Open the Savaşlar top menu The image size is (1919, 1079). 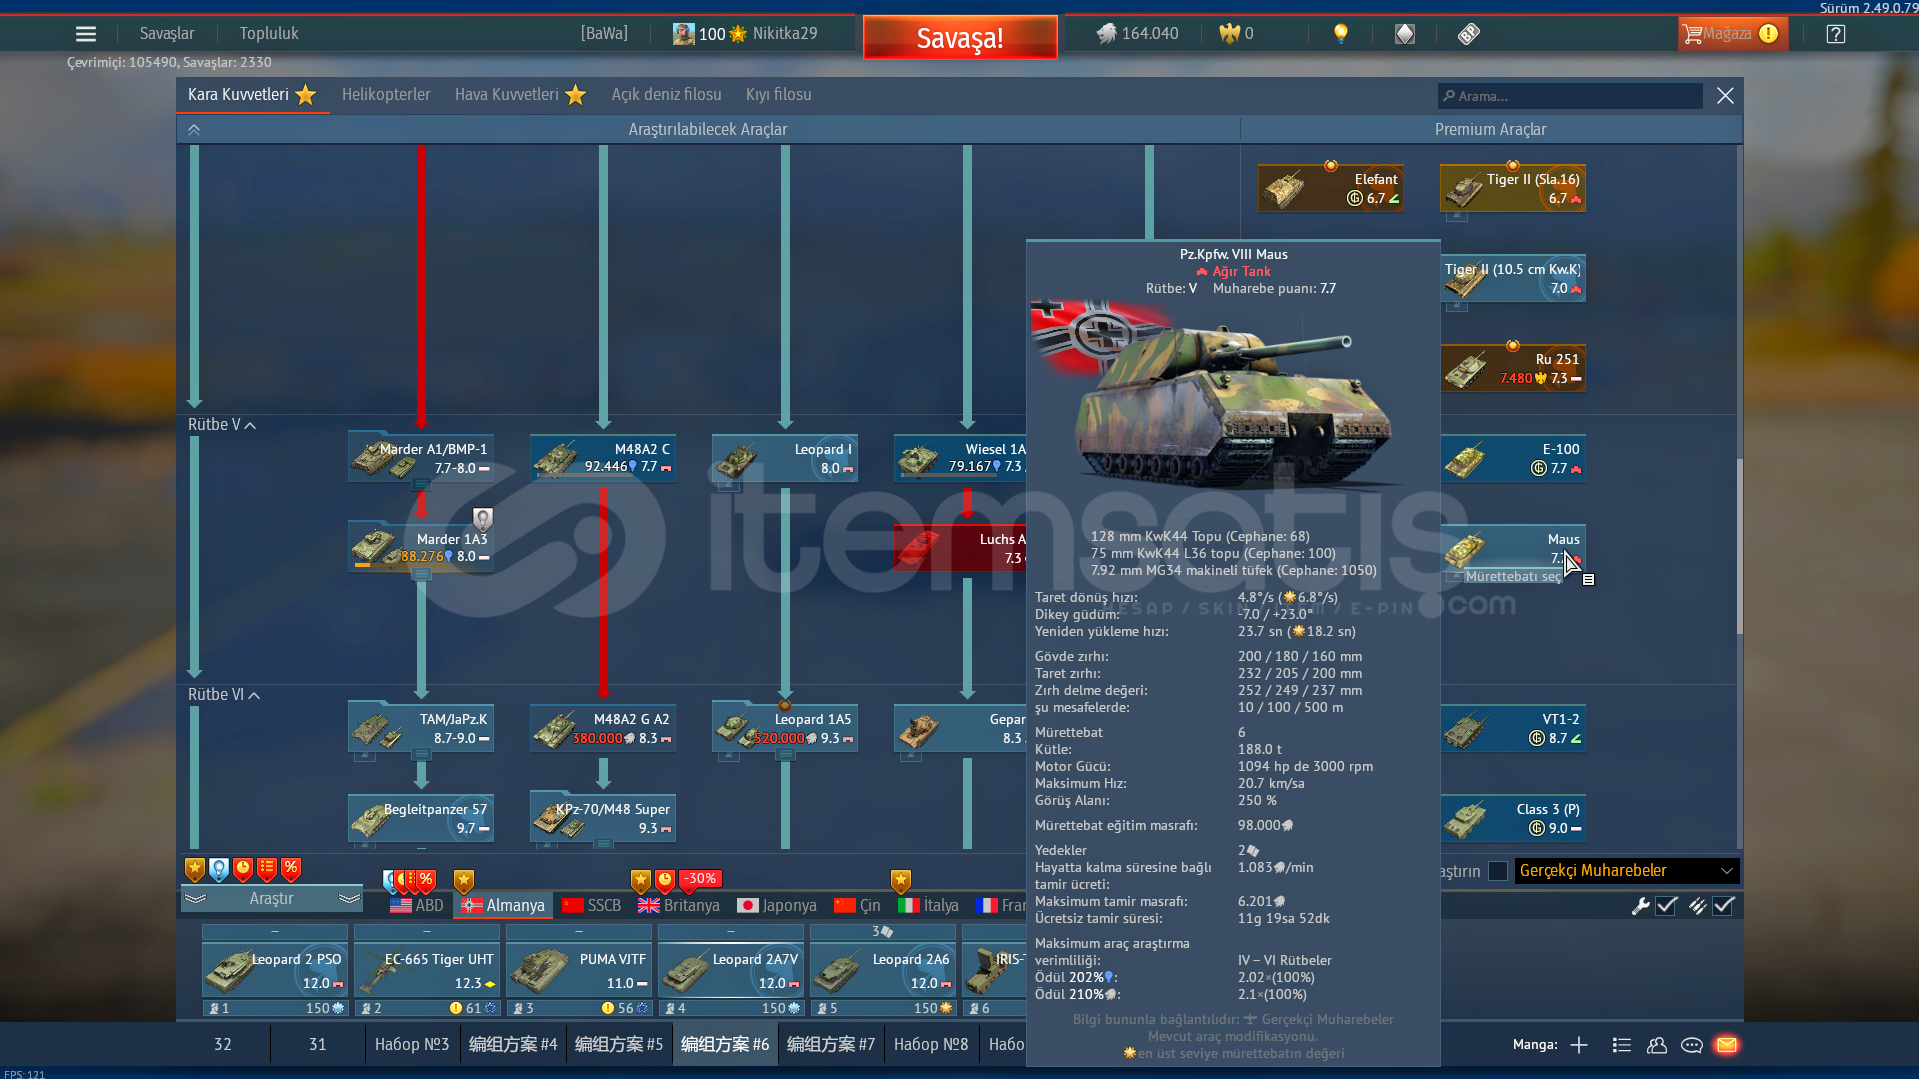click(167, 34)
